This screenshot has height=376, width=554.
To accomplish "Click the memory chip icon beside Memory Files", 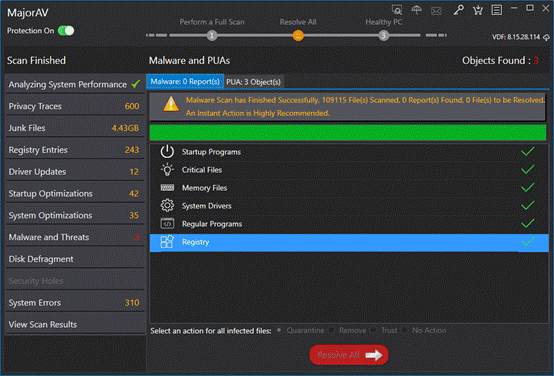I will (167, 188).
